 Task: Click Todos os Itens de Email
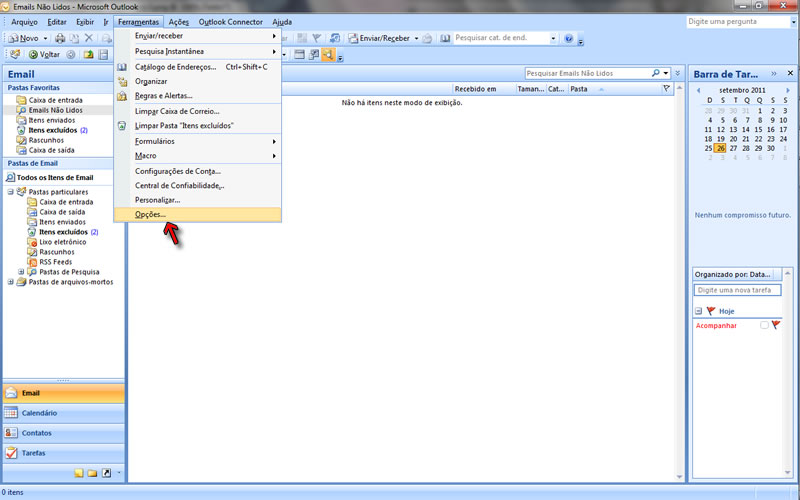coord(55,178)
